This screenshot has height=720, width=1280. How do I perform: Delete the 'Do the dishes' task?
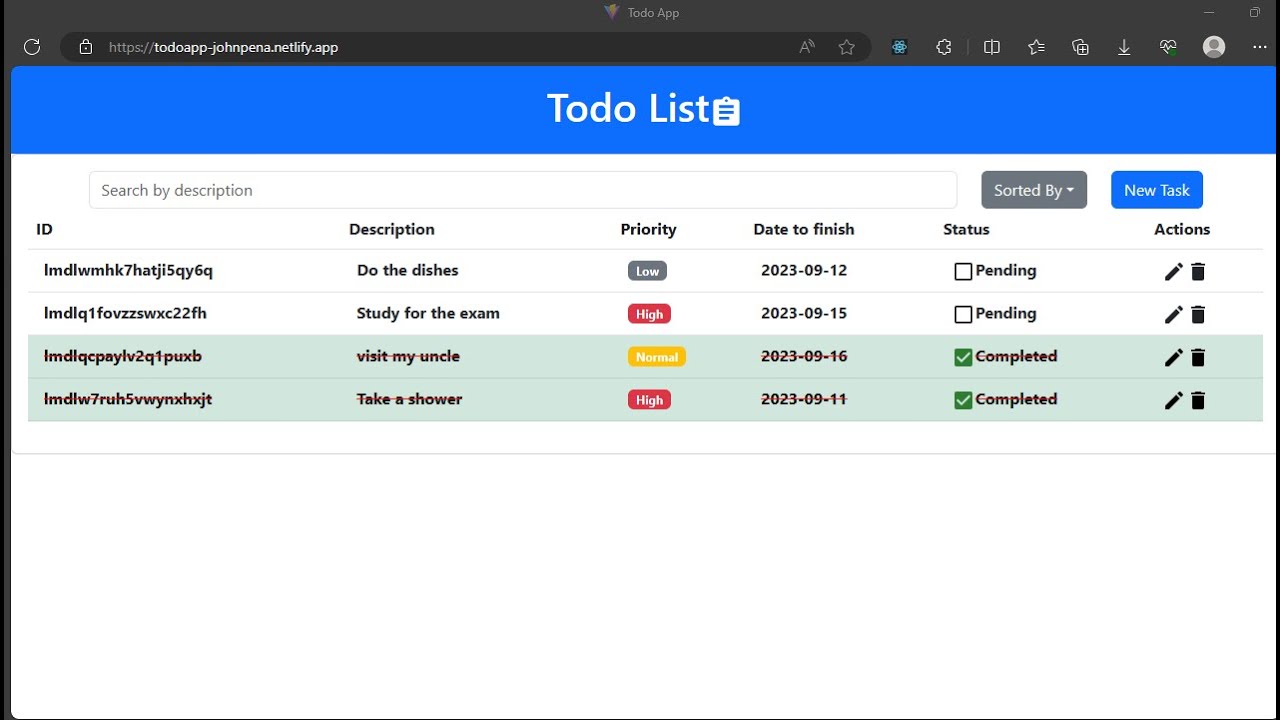tap(1198, 272)
